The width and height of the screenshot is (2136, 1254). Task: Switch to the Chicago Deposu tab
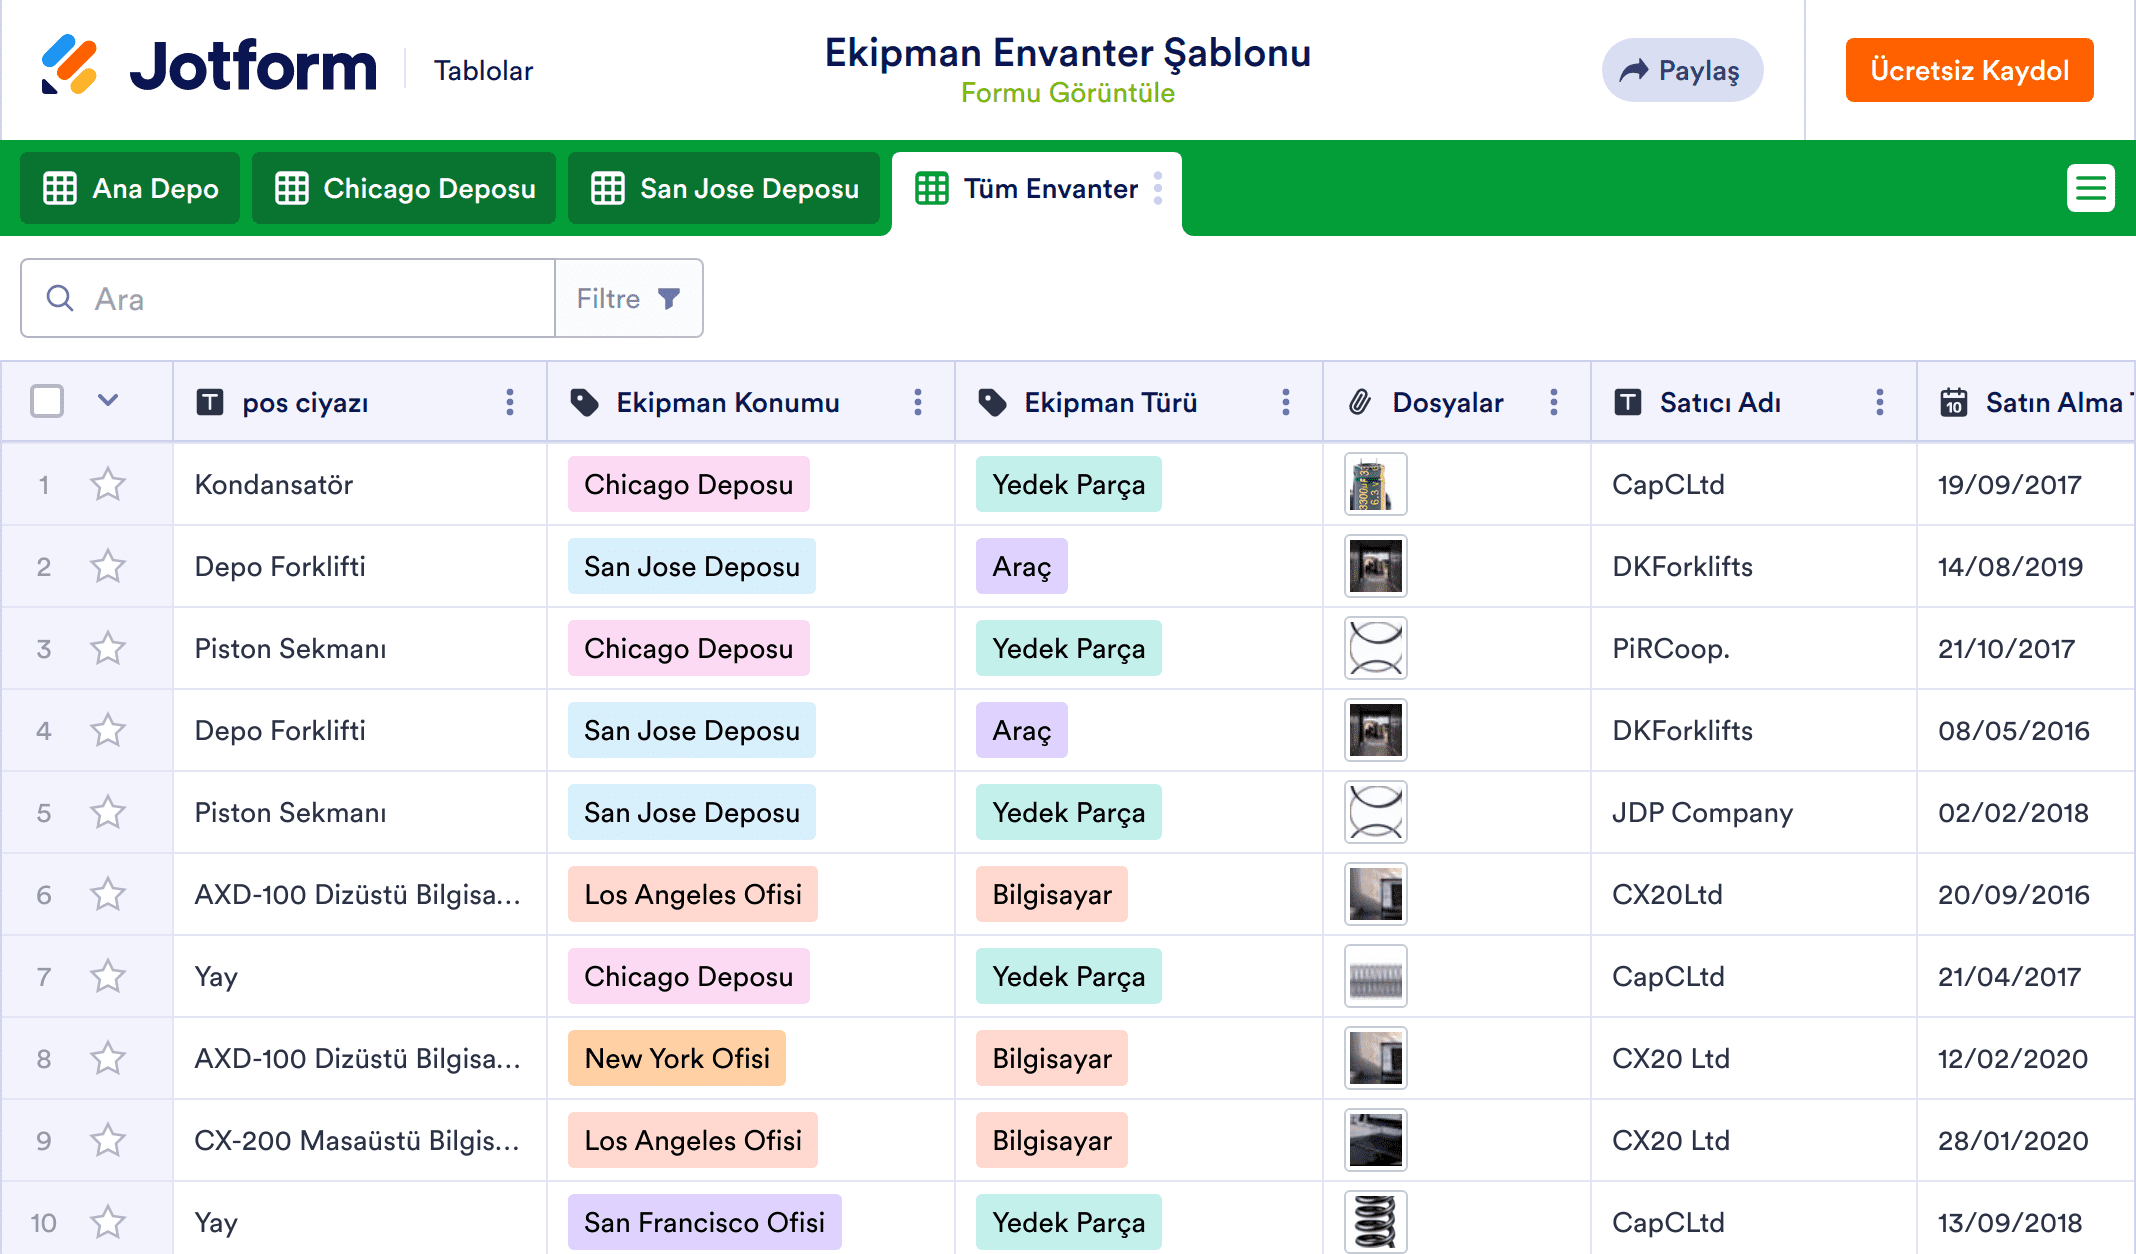(404, 188)
